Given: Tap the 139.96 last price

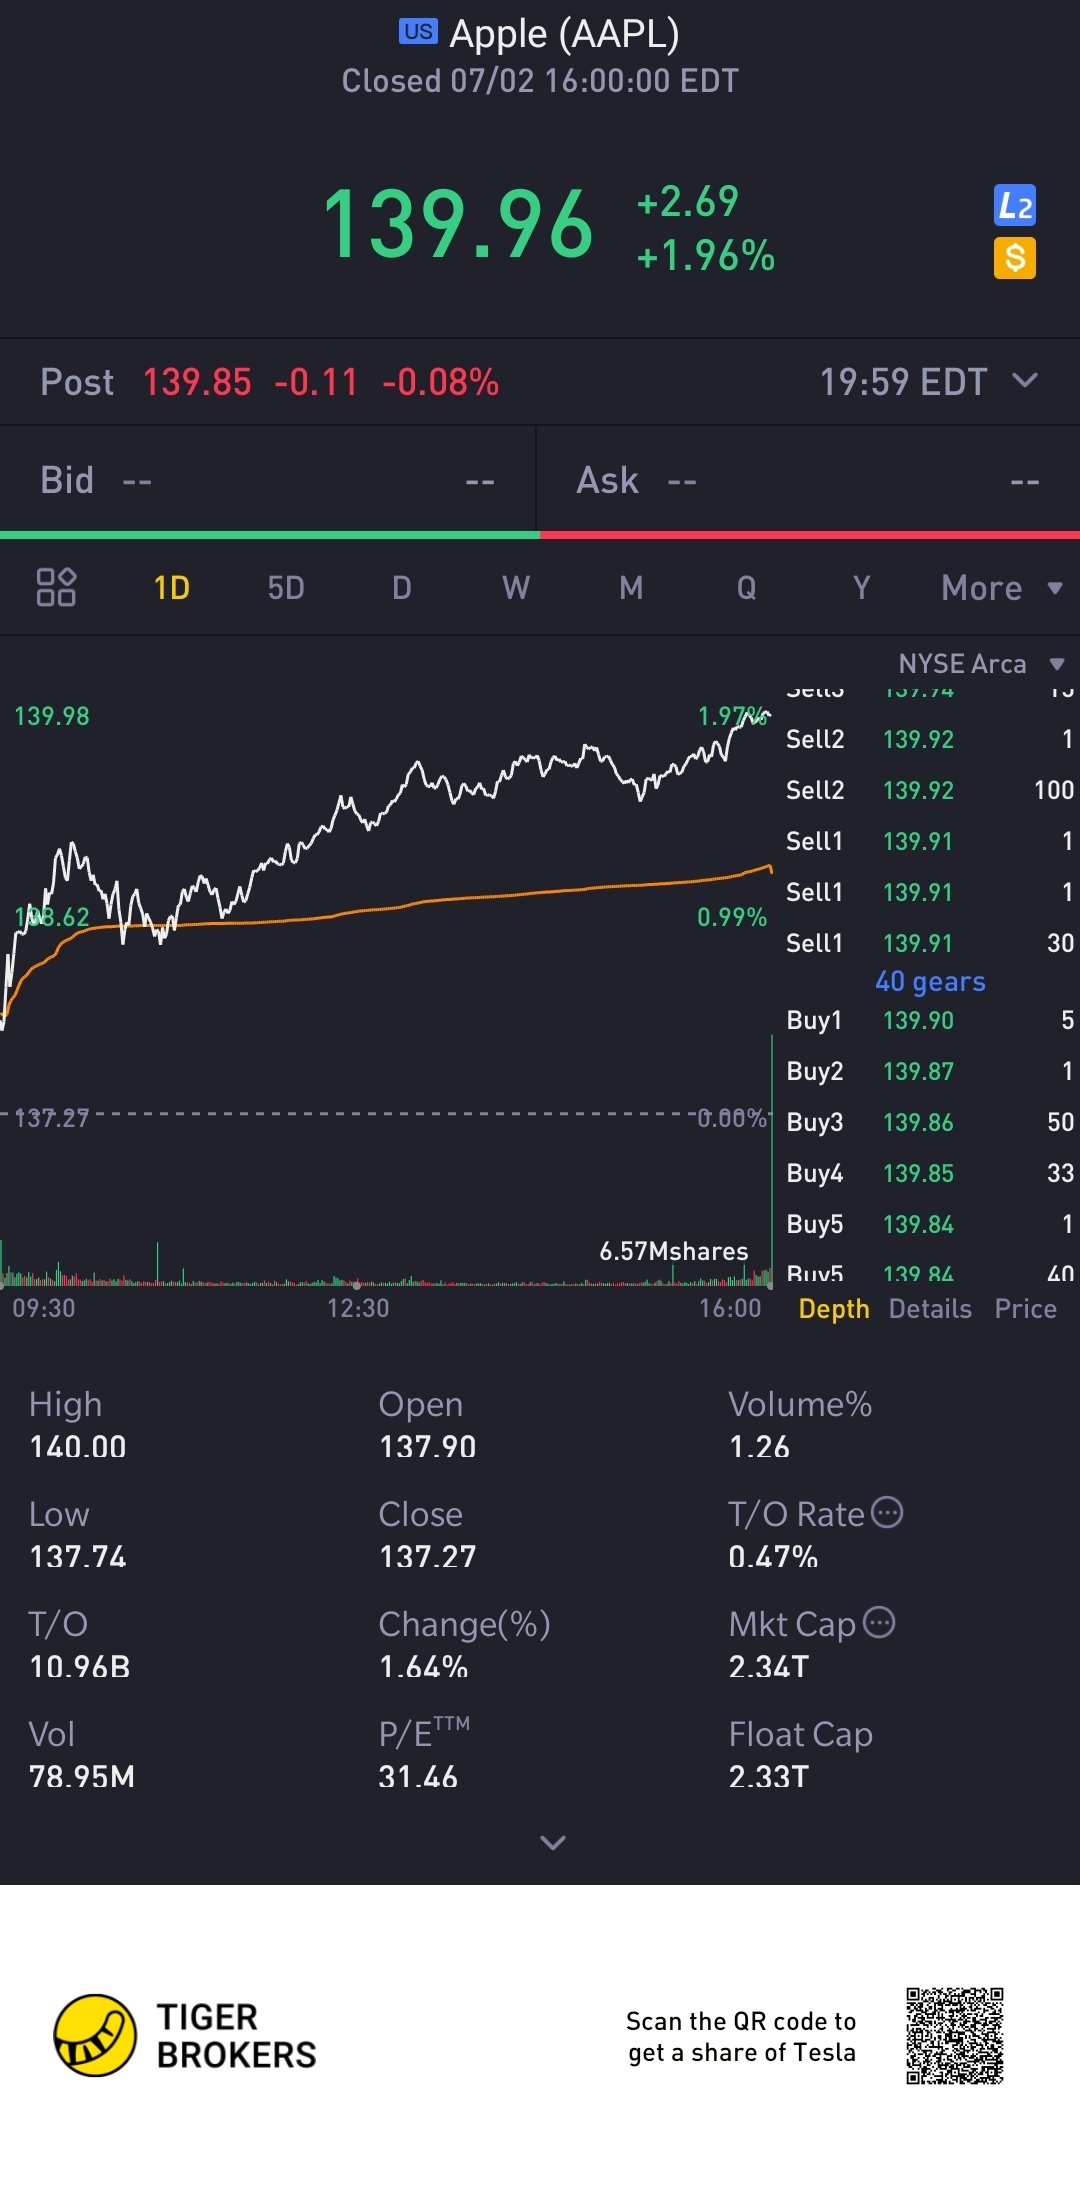Looking at the screenshot, I should (x=459, y=225).
